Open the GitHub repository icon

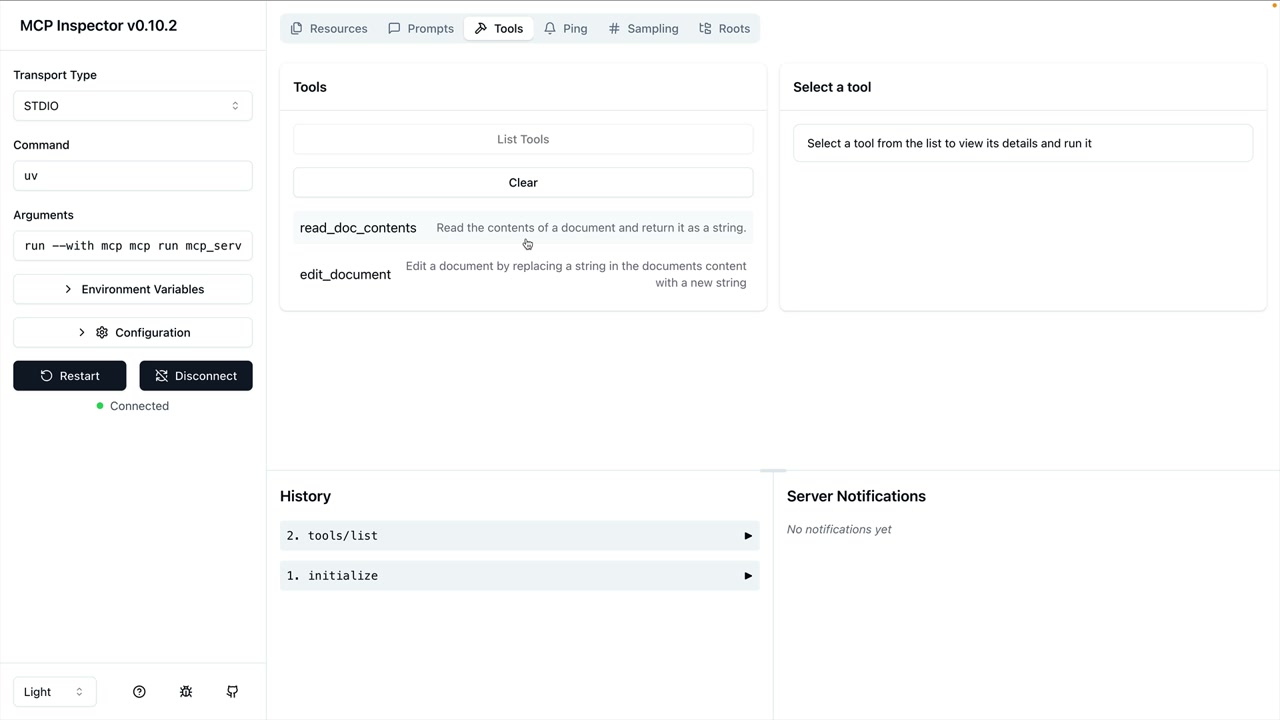click(232, 692)
